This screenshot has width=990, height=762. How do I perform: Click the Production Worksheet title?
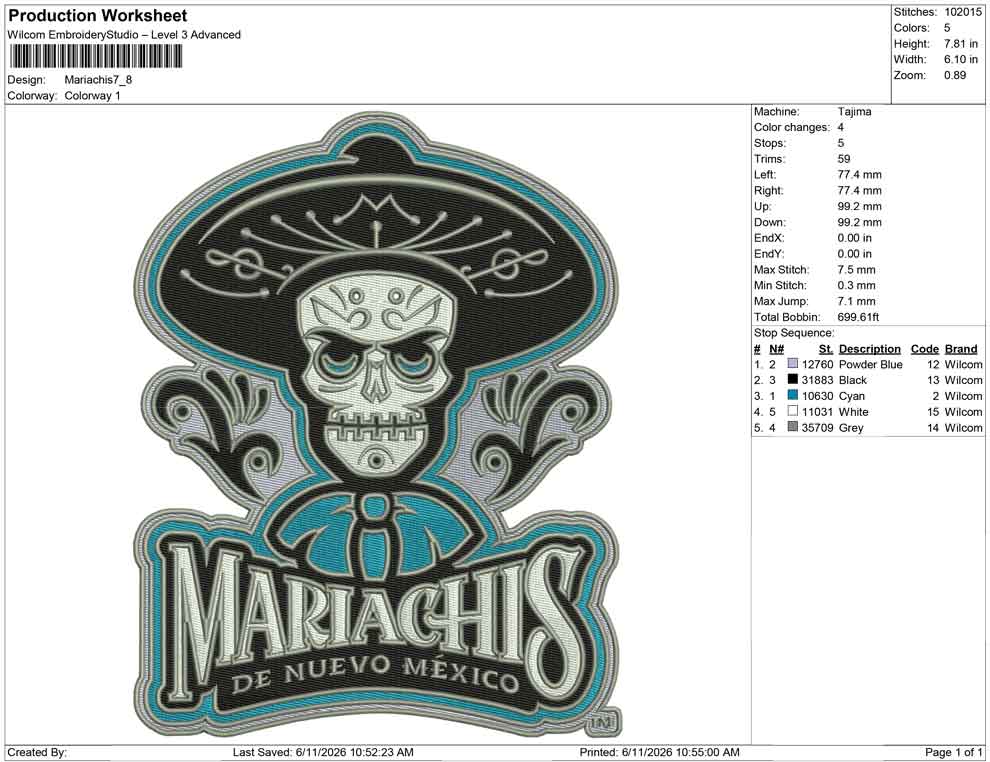[98, 16]
